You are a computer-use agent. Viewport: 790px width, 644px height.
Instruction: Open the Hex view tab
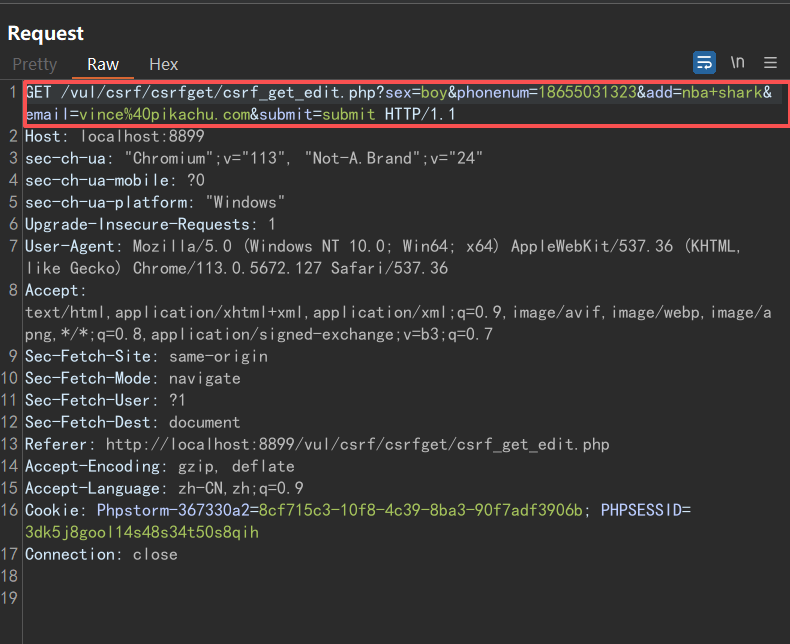tap(163, 64)
